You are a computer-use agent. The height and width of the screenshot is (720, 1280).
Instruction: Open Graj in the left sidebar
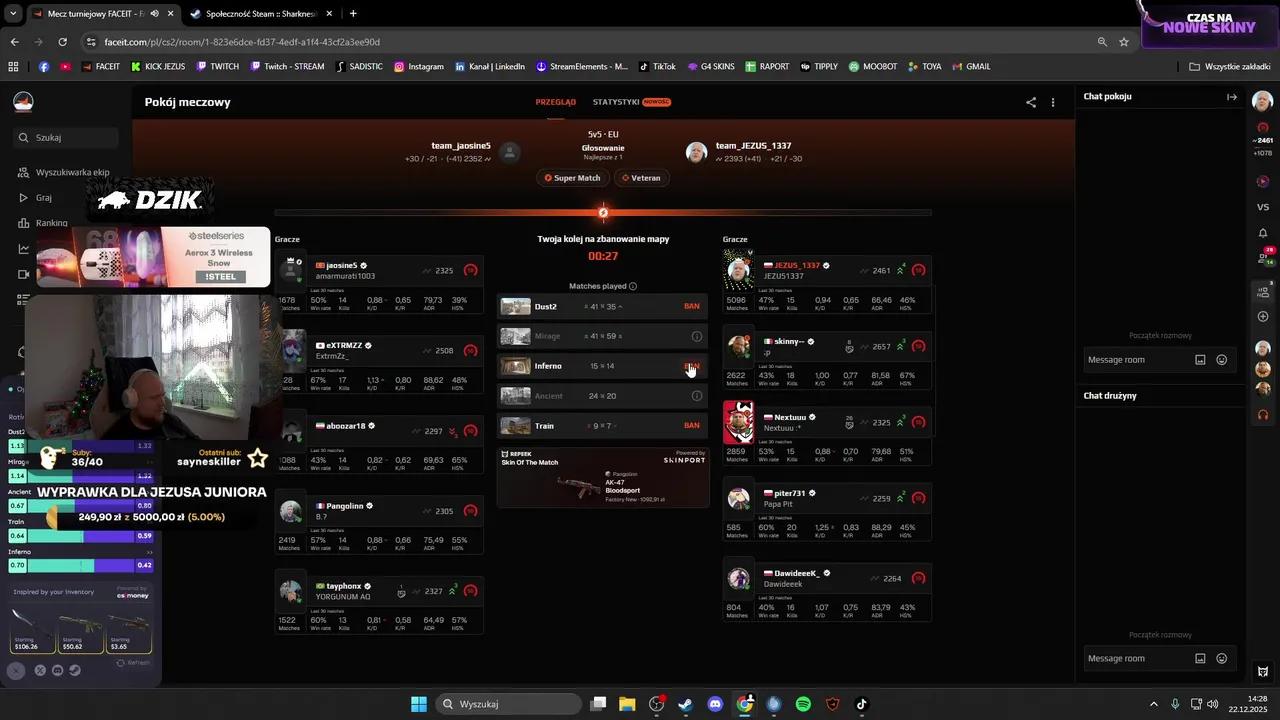[35, 198]
